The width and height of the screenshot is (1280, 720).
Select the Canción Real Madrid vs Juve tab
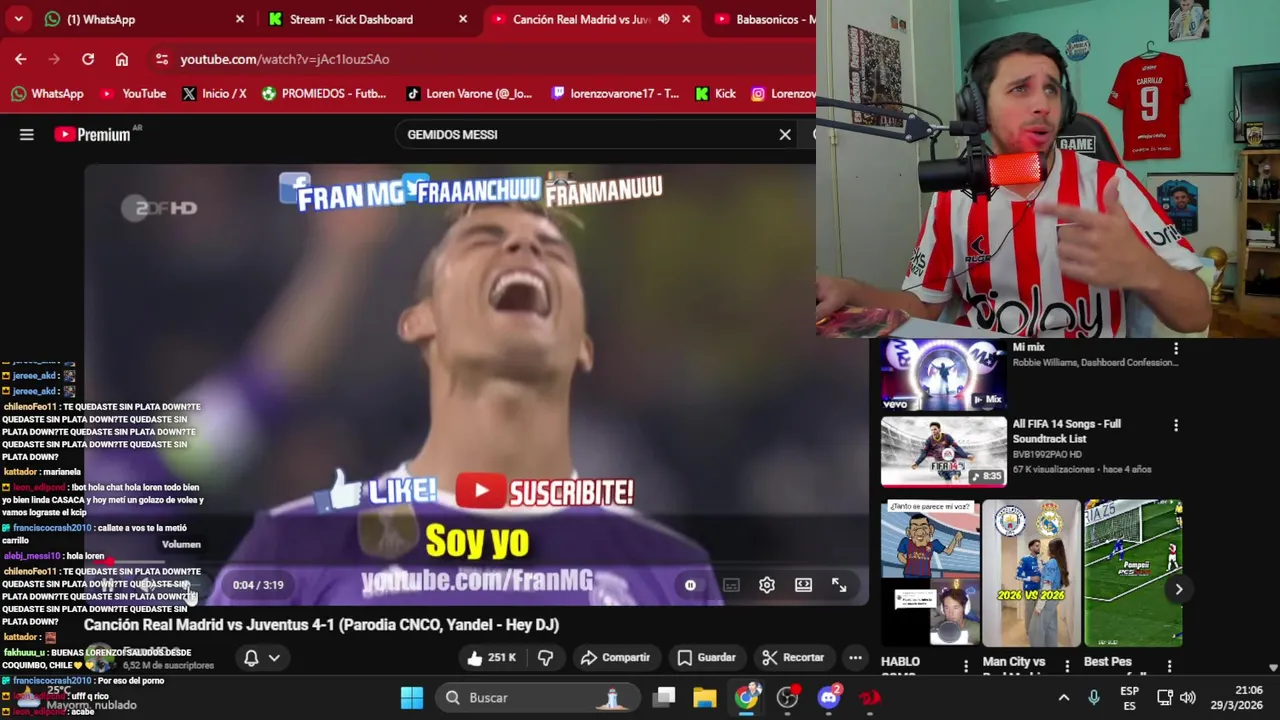coord(590,19)
